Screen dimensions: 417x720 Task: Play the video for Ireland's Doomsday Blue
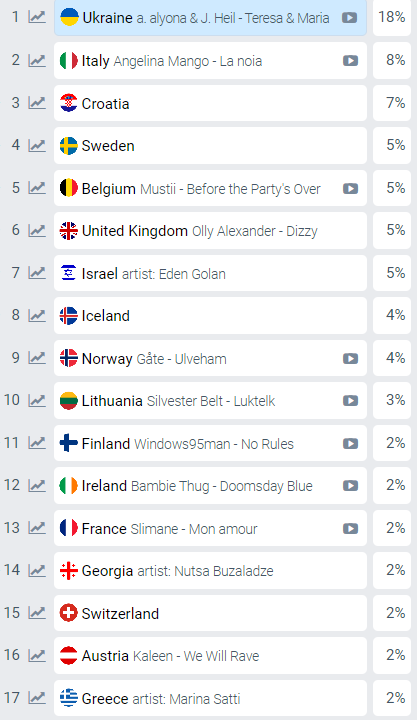click(350, 486)
